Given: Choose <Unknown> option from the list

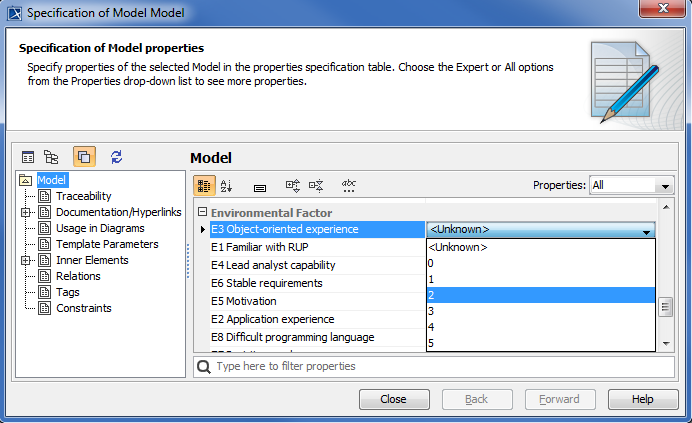Looking at the screenshot, I should (540, 247).
